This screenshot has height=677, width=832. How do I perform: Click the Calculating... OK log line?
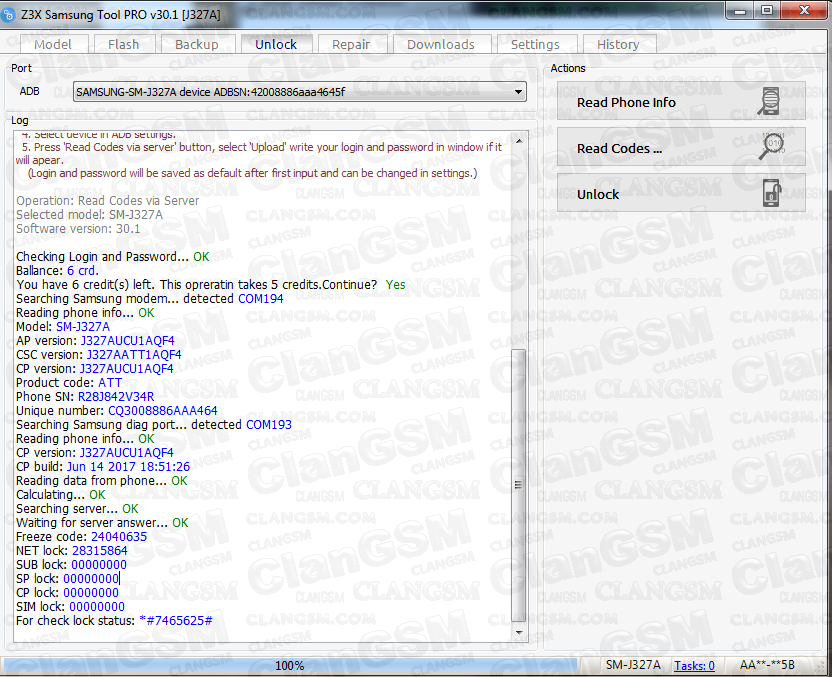tap(60, 494)
